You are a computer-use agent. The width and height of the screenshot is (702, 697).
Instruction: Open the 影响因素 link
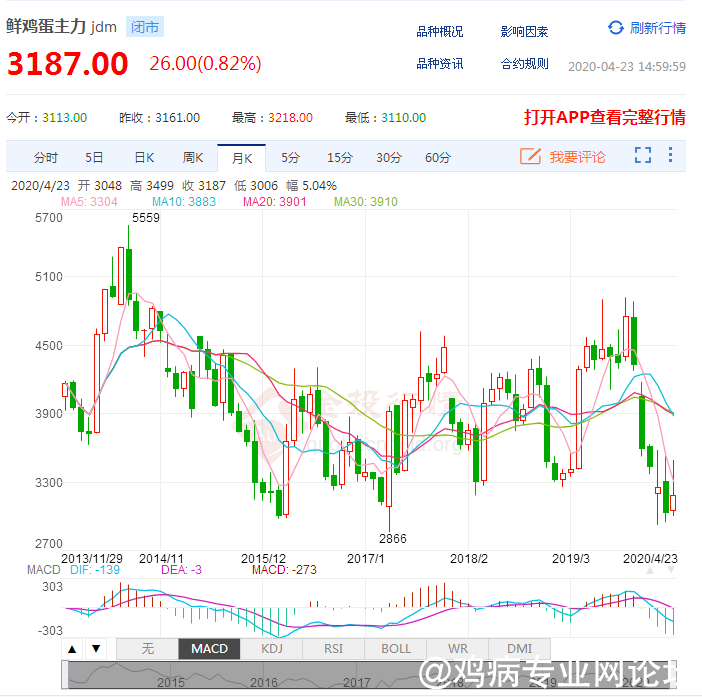click(x=524, y=32)
